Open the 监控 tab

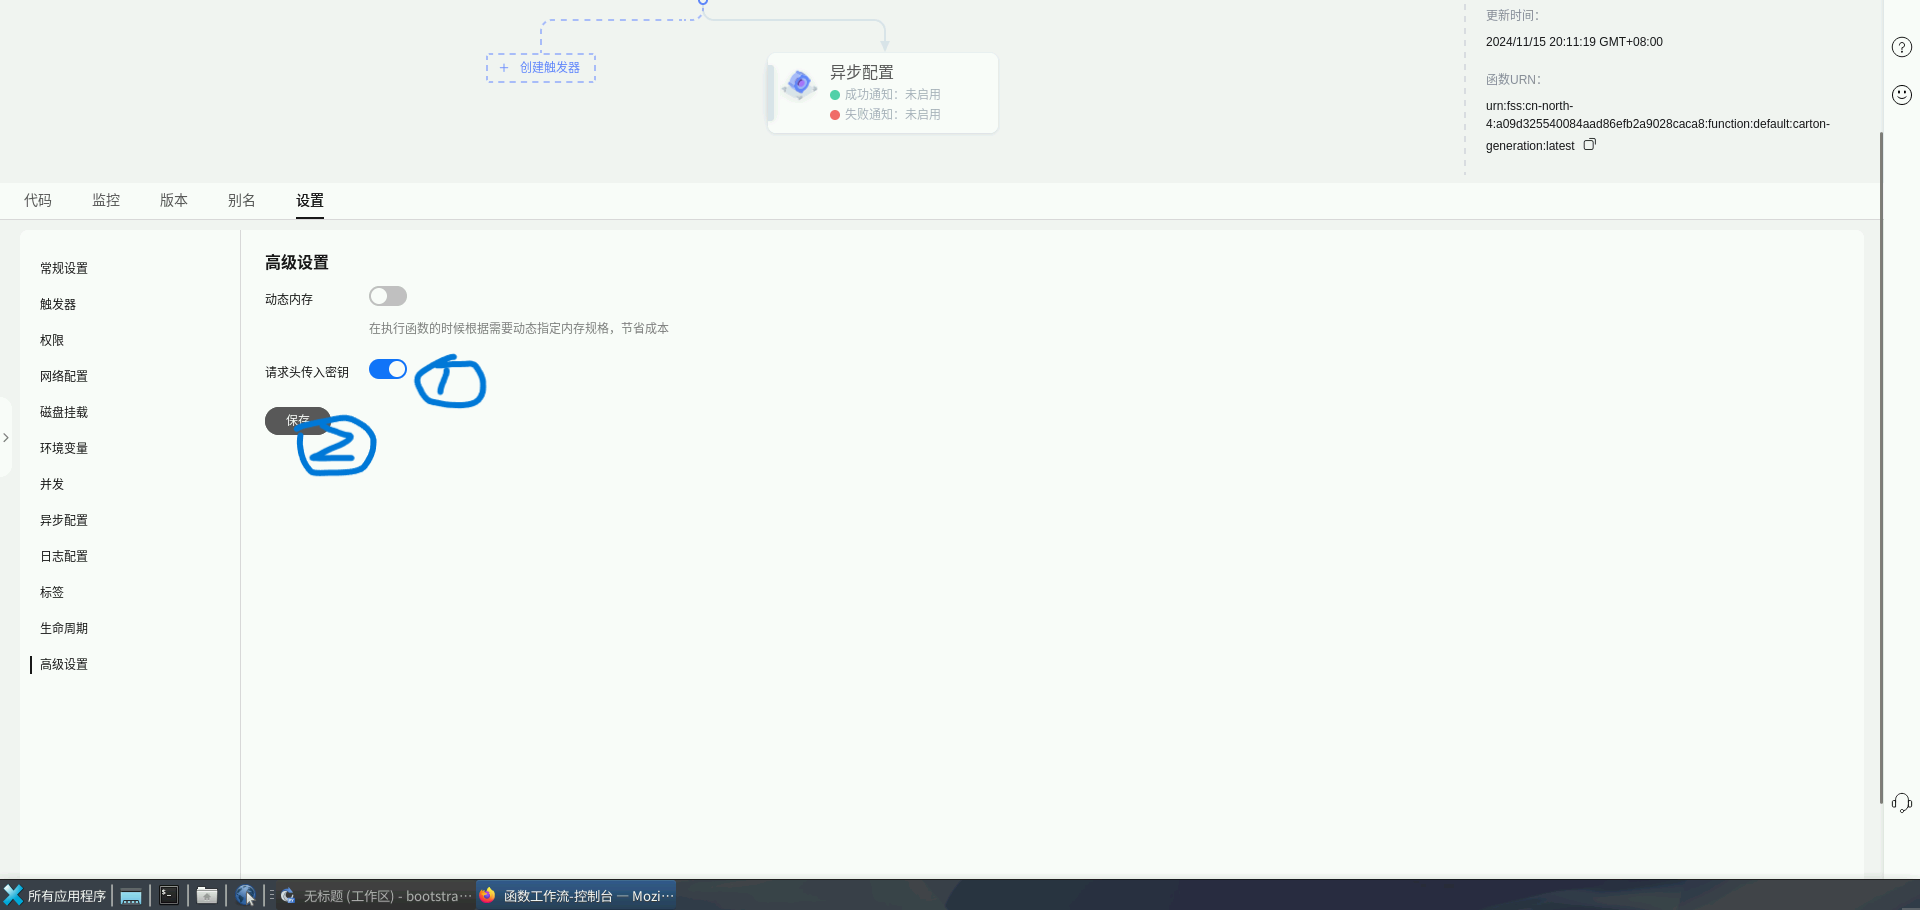[106, 200]
